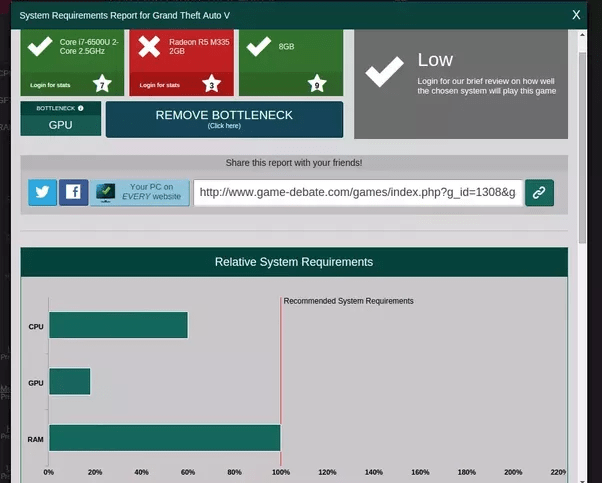This screenshot has height=483, width=602.
Task: Click the dialog title 'System Requirements Report for Grand Theft Auto V'
Action: [x=125, y=15]
